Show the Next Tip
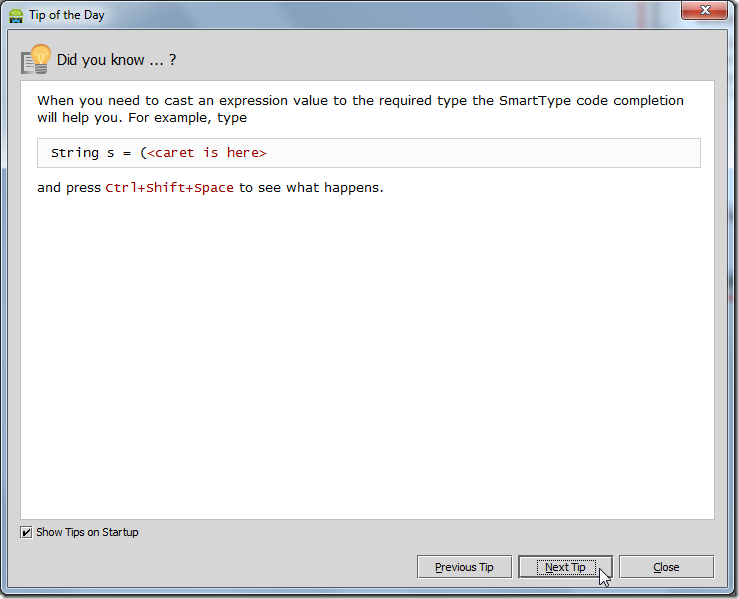The height and width of the screenshot is (599, 739). point(565,567)
